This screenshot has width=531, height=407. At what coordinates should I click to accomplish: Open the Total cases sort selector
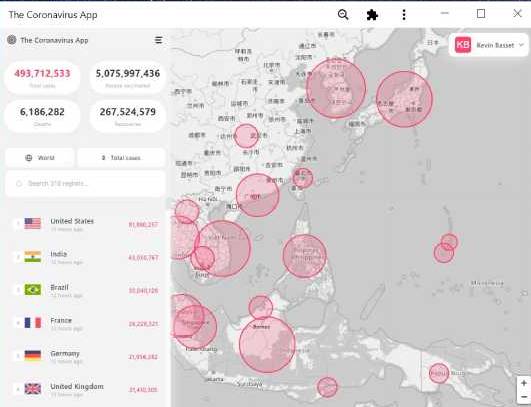[121, 158]
